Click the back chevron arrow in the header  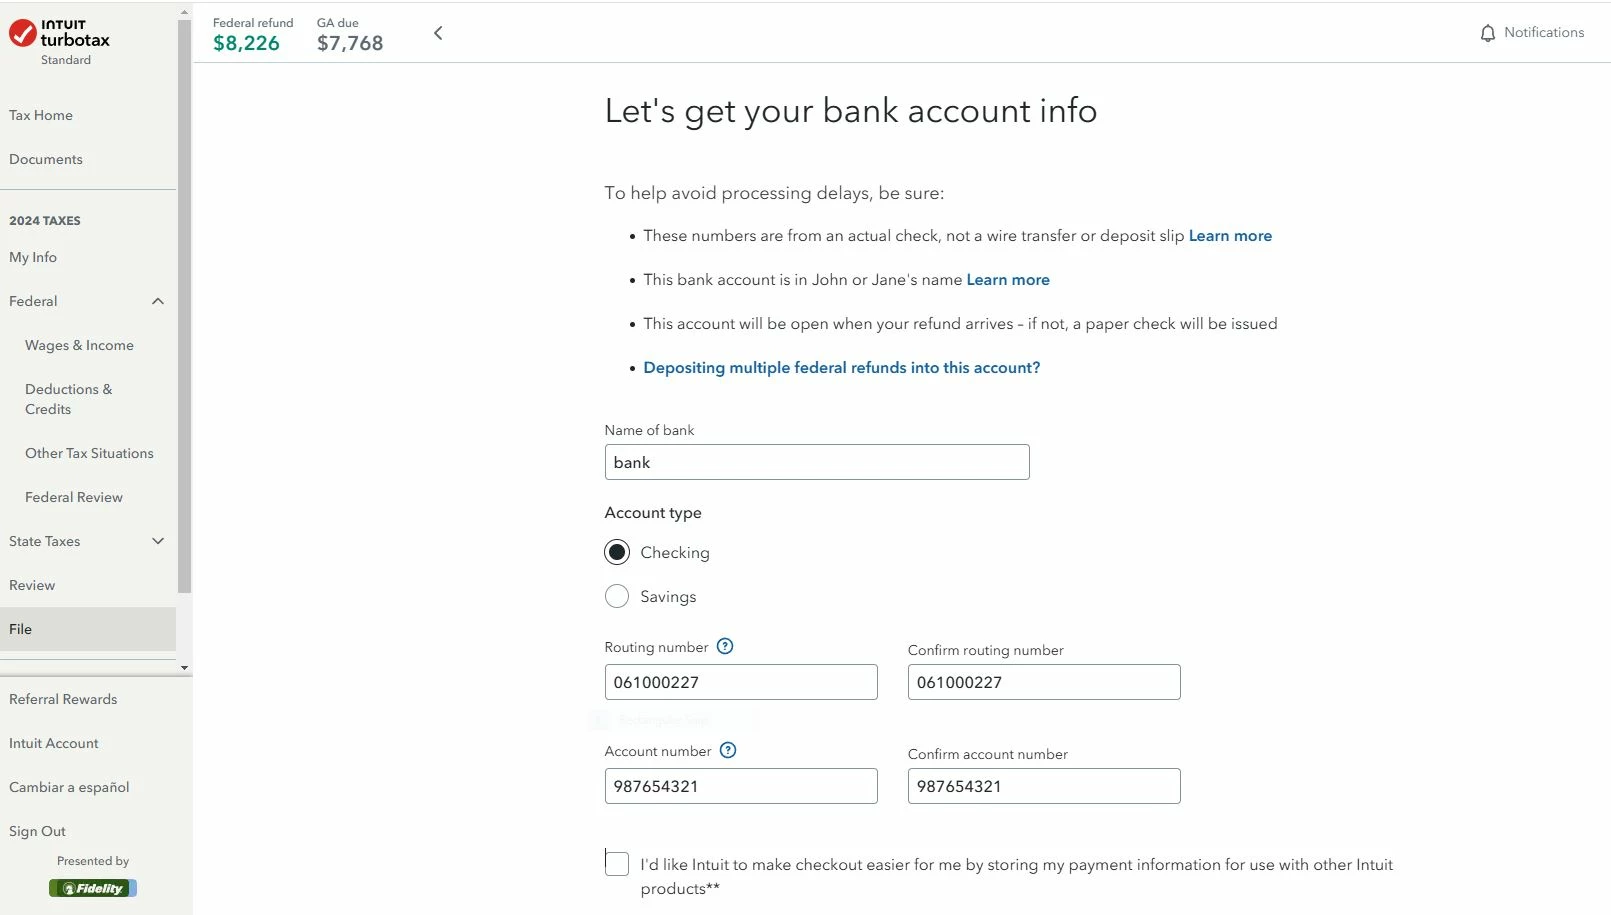tap(438, 33)
